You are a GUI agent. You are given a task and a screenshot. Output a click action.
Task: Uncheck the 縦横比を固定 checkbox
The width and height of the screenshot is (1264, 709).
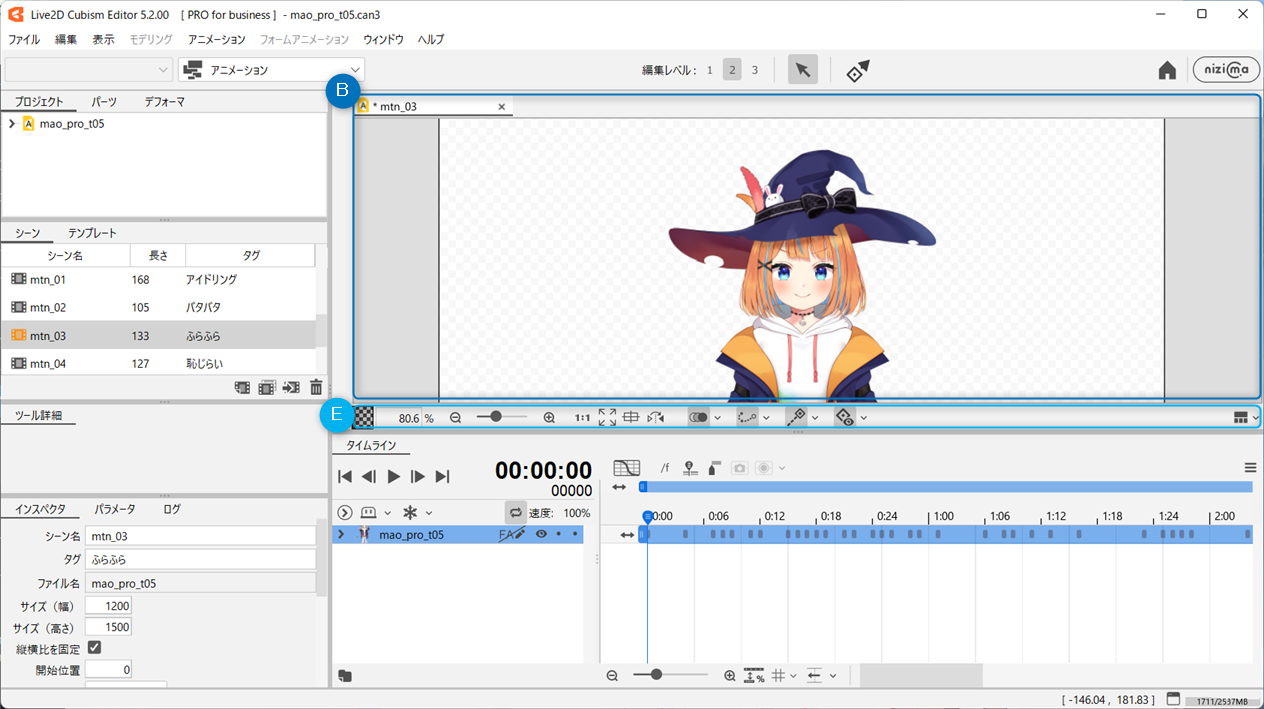pyautogui.click(x=93, y=647)
